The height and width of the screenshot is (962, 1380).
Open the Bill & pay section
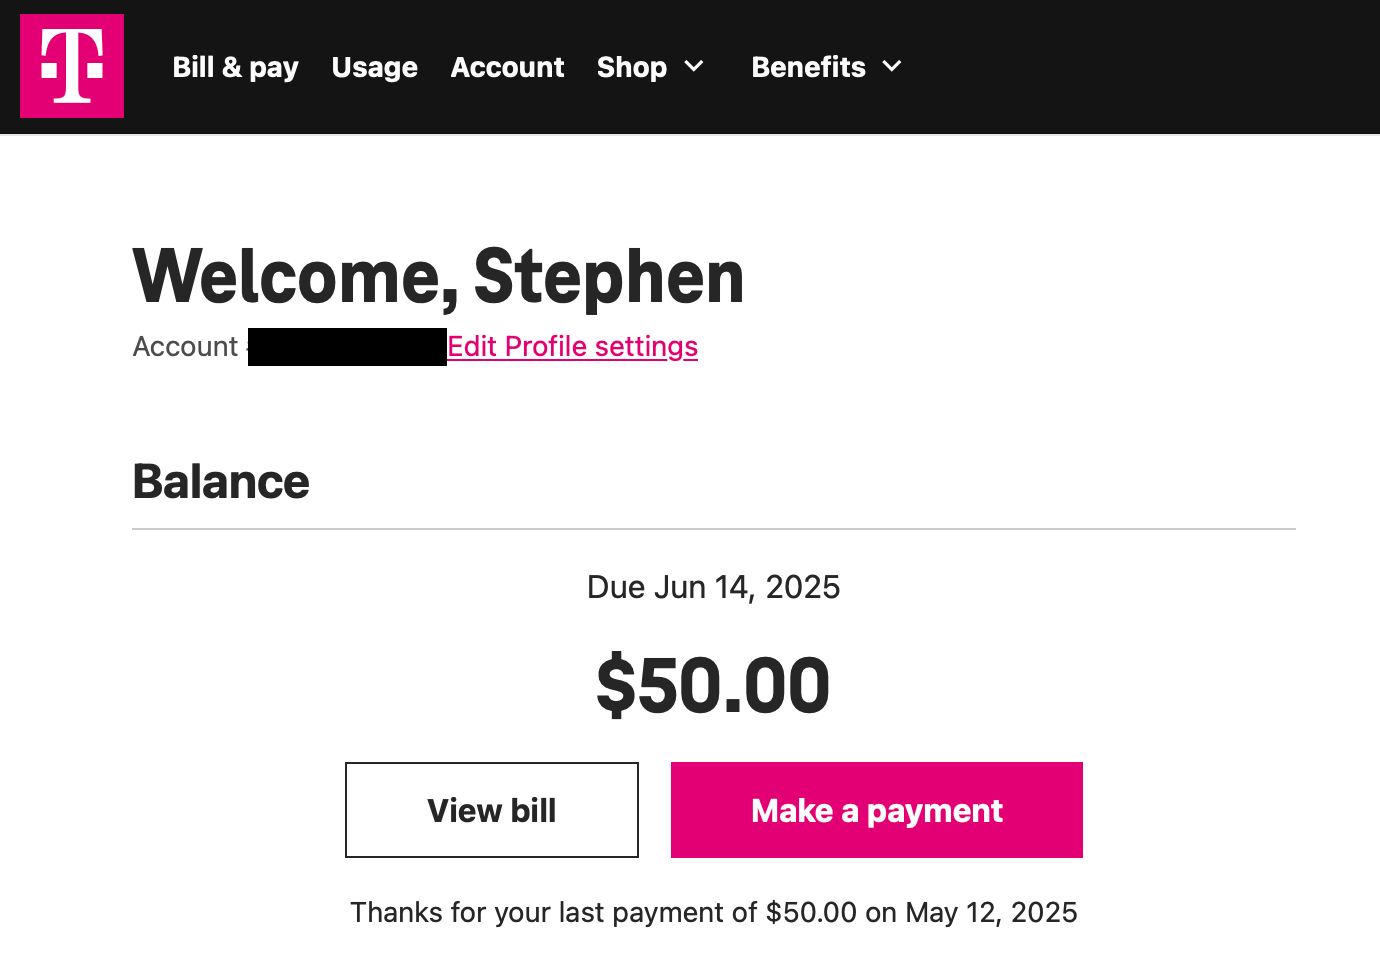coord(236,67)
